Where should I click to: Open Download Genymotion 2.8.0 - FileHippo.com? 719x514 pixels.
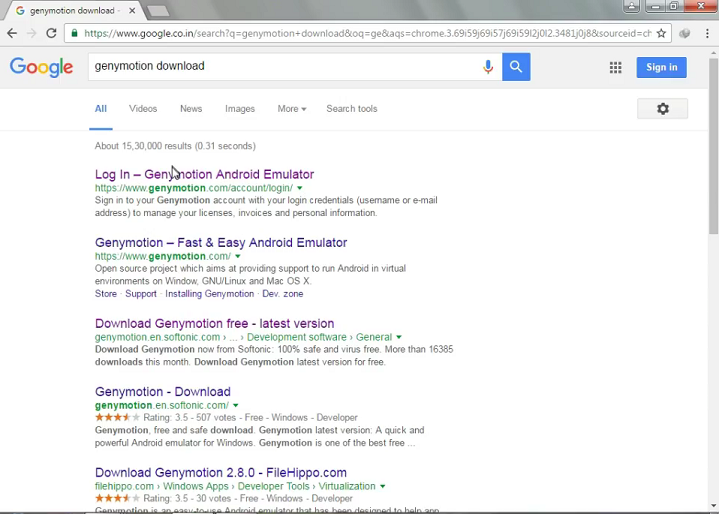pos(221,472)
